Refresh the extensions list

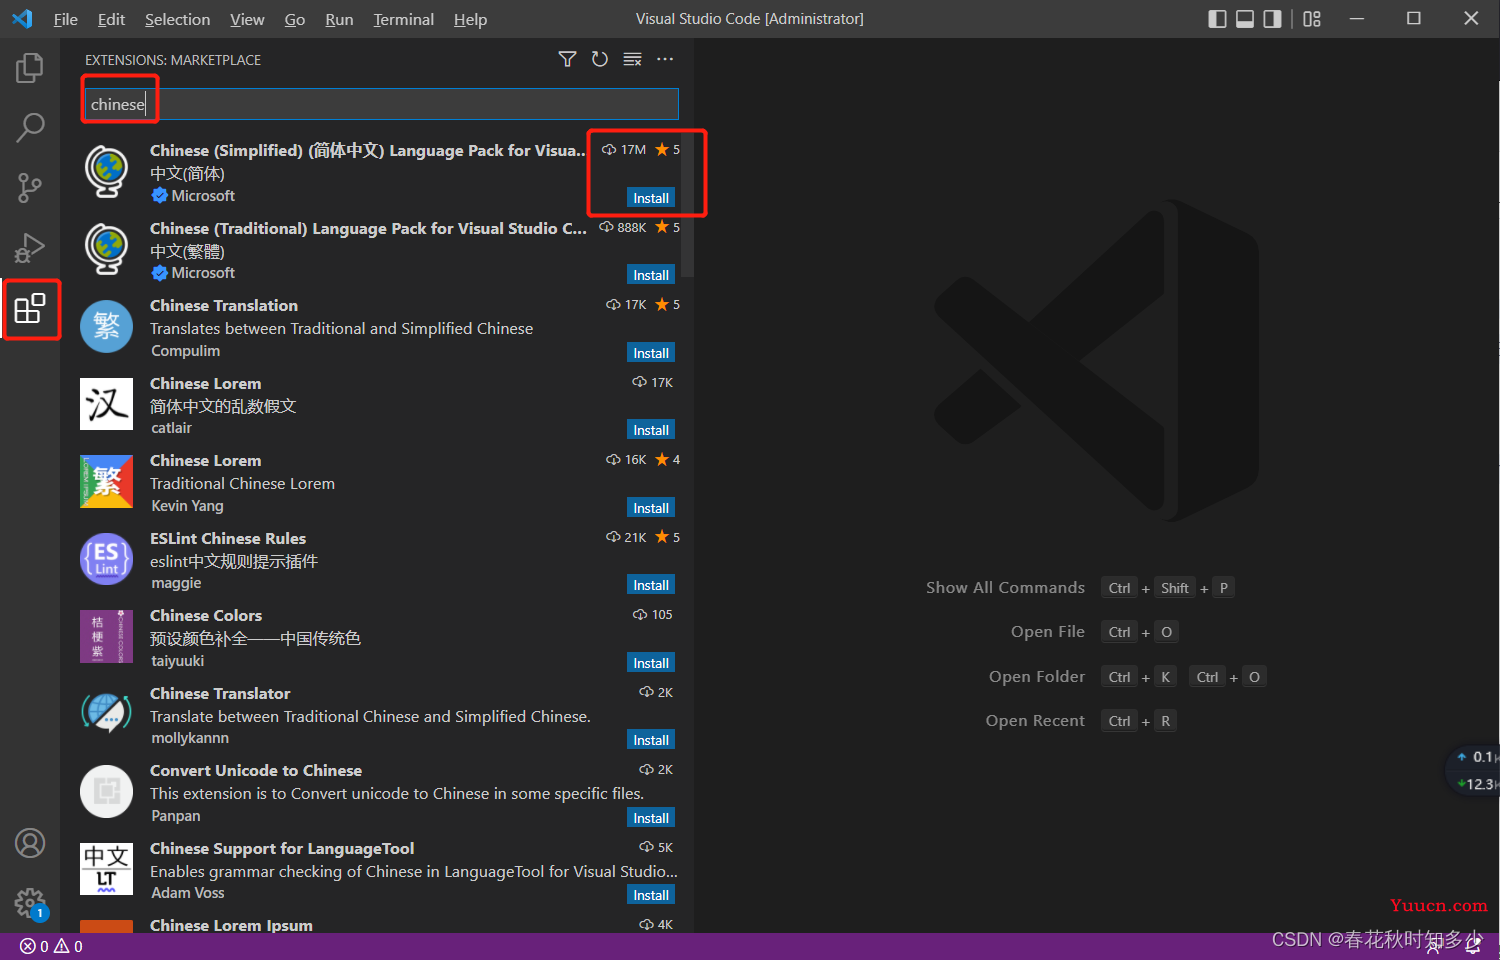coord(600,59)
